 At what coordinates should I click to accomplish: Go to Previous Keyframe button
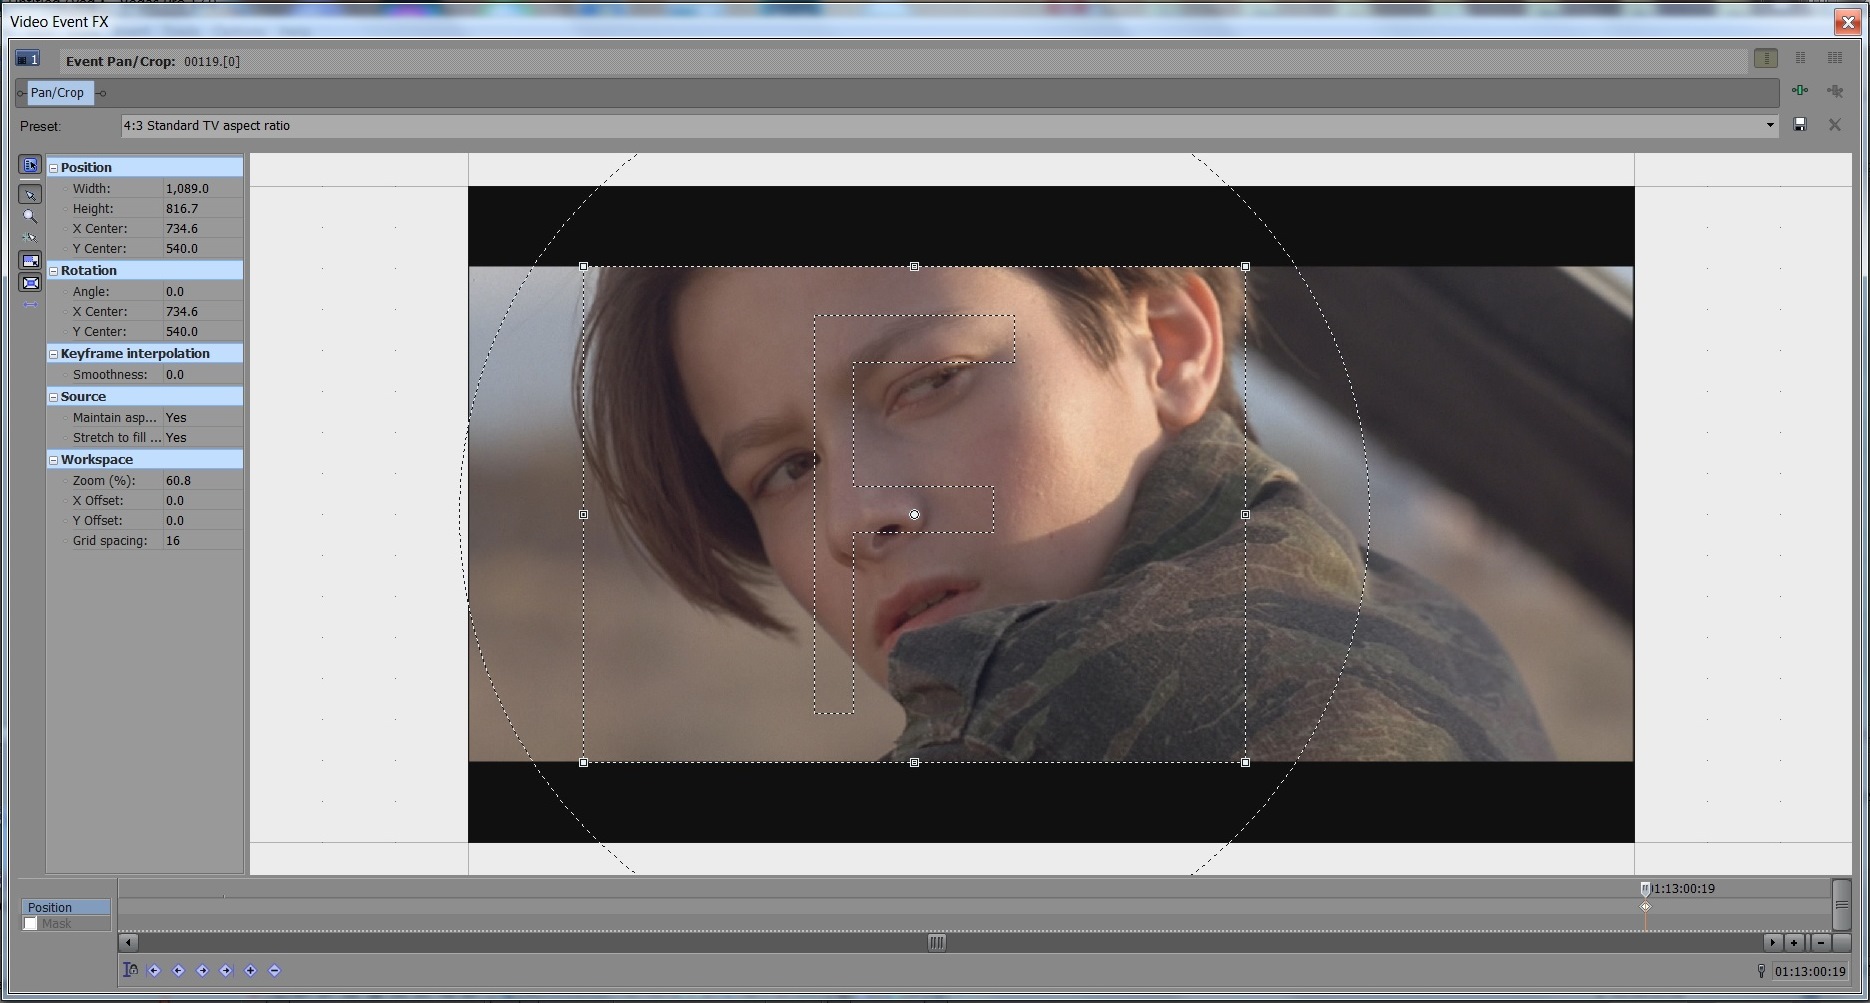coord(178,970)
